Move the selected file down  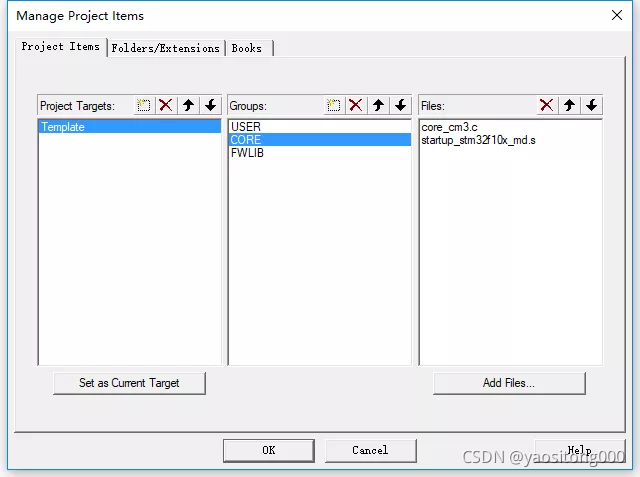pyautogui.click(x=591, y=105)
